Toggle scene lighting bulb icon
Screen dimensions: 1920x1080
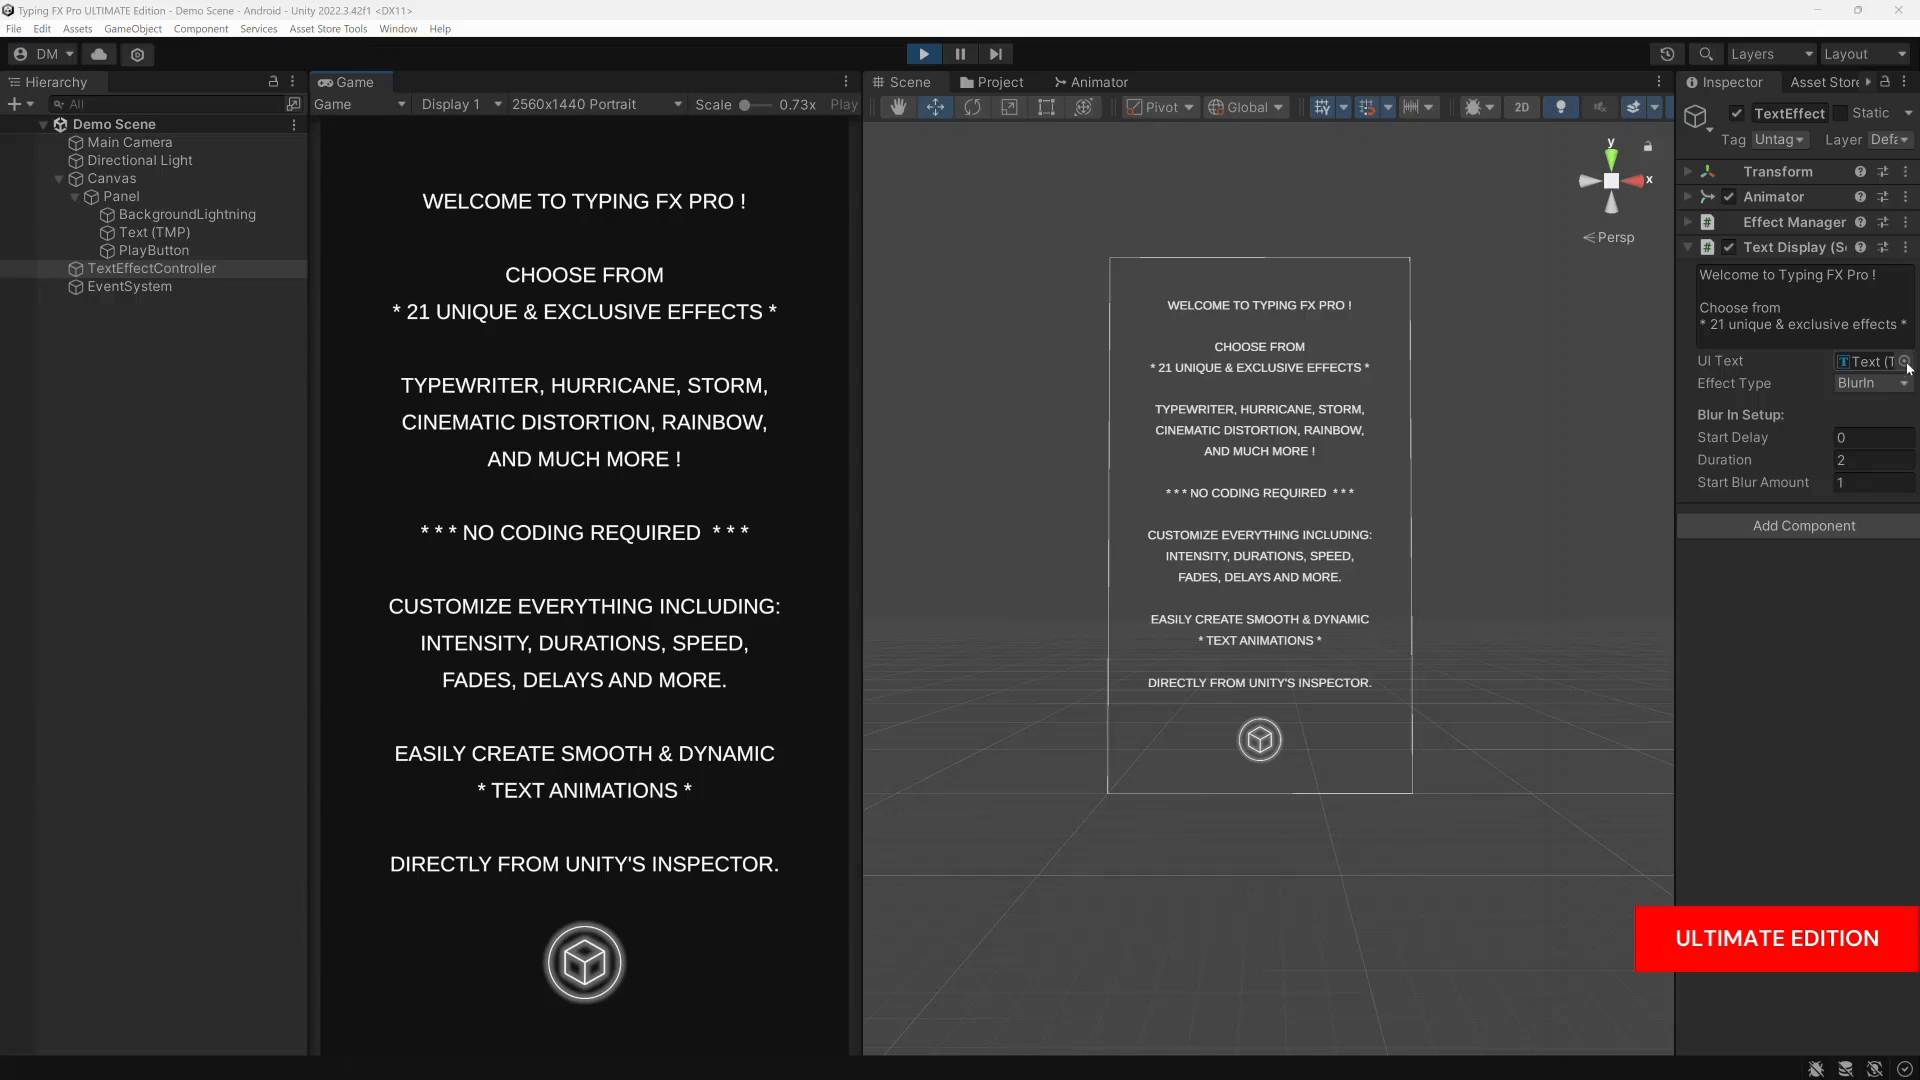pos(1561,107)
